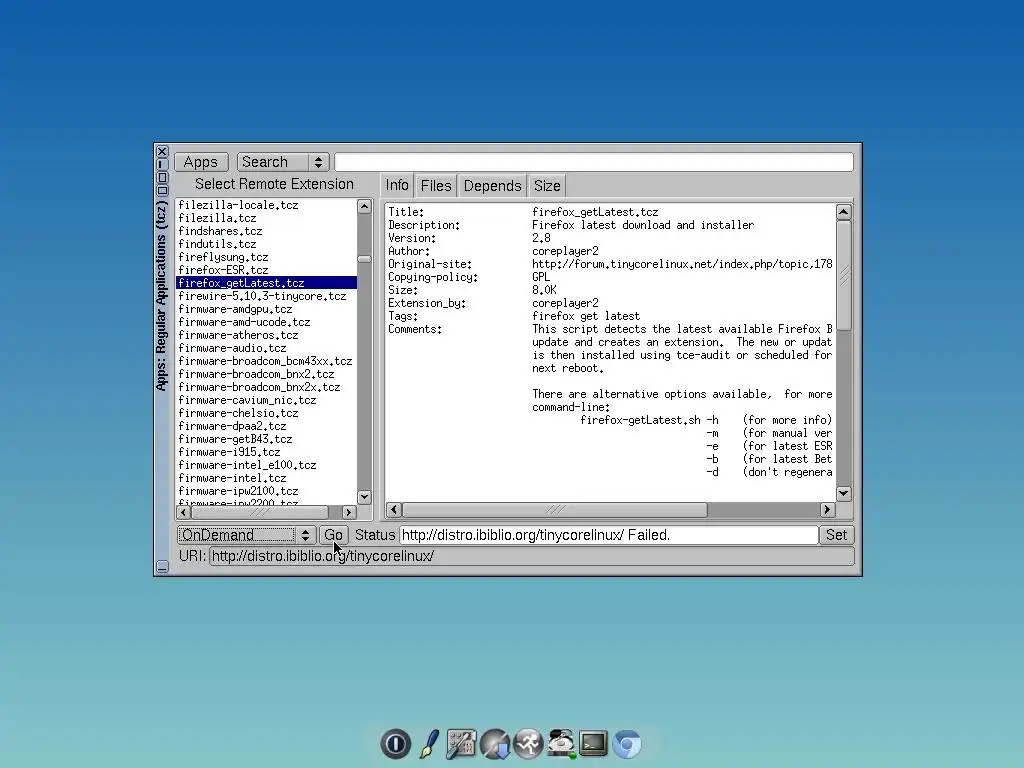Click extension list scroll-right arrow
1024x768 pixels.
[349, 513]
